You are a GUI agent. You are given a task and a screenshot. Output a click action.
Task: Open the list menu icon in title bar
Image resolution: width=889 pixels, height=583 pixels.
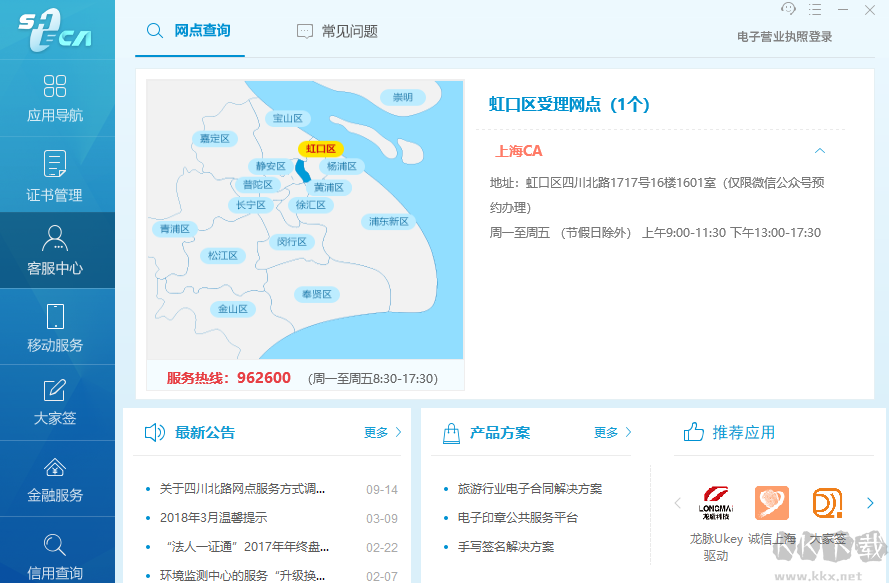coord(815,9)
